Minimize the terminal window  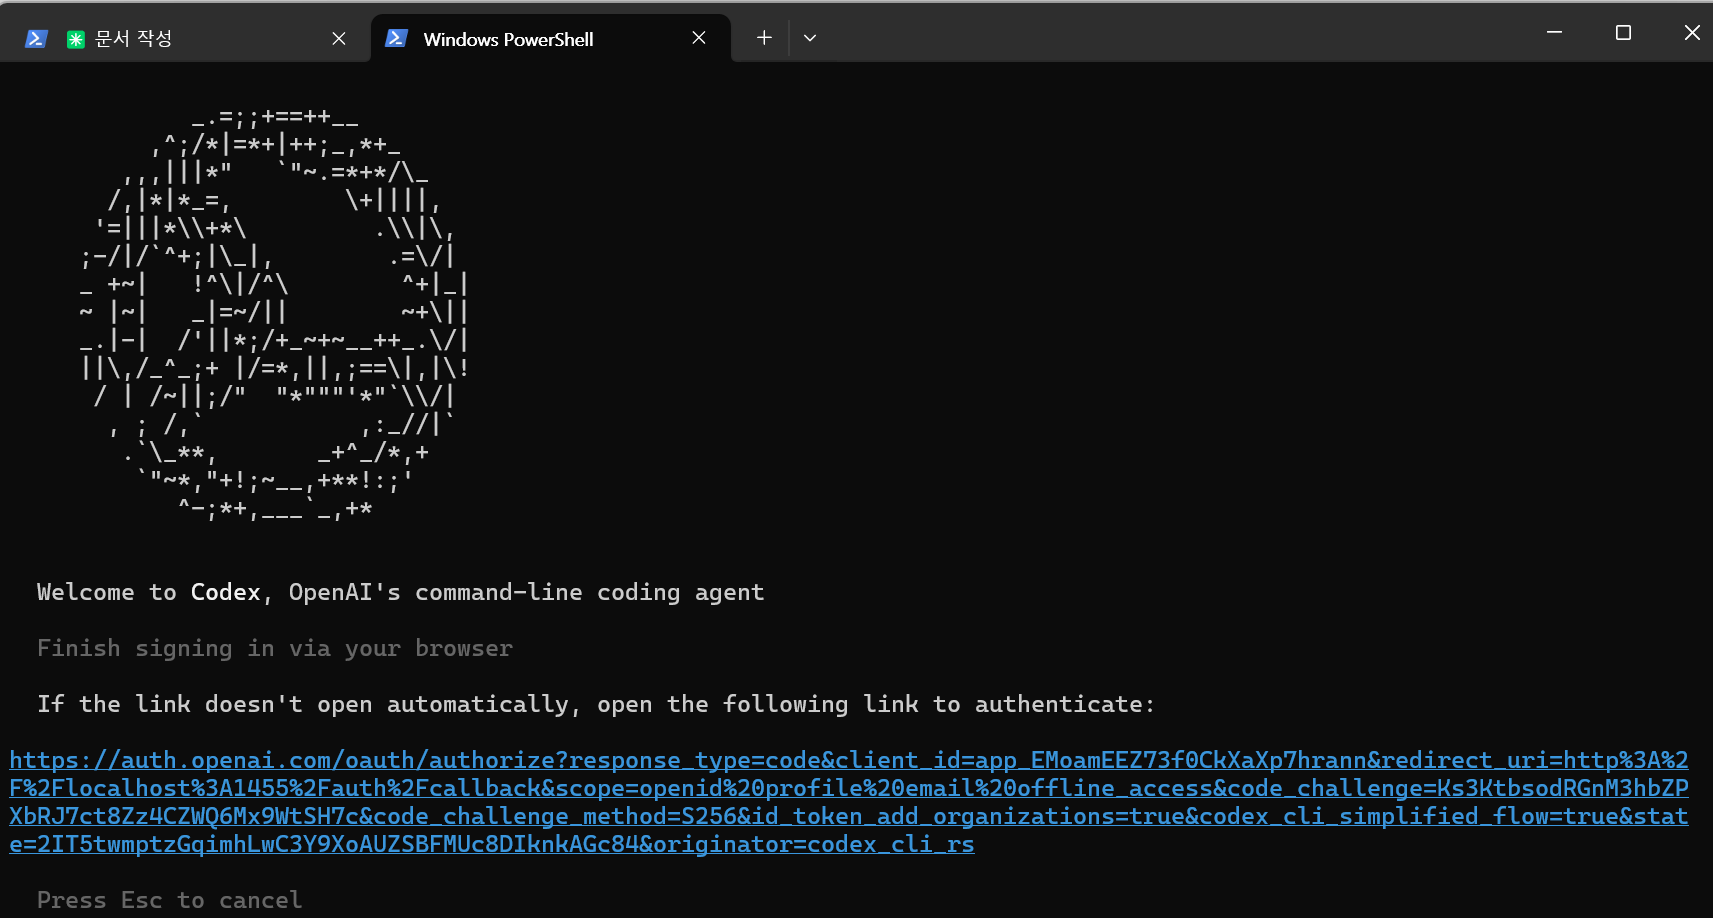[x=1554, y=32]
